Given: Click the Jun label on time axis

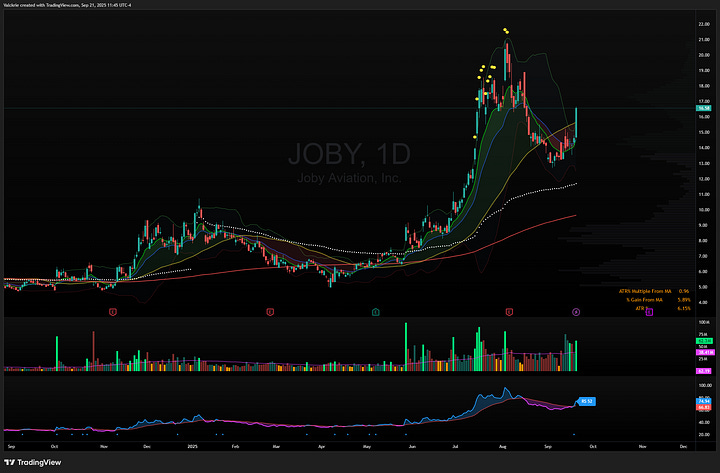Looking at the screenshot, I should [x=412, y=446].
